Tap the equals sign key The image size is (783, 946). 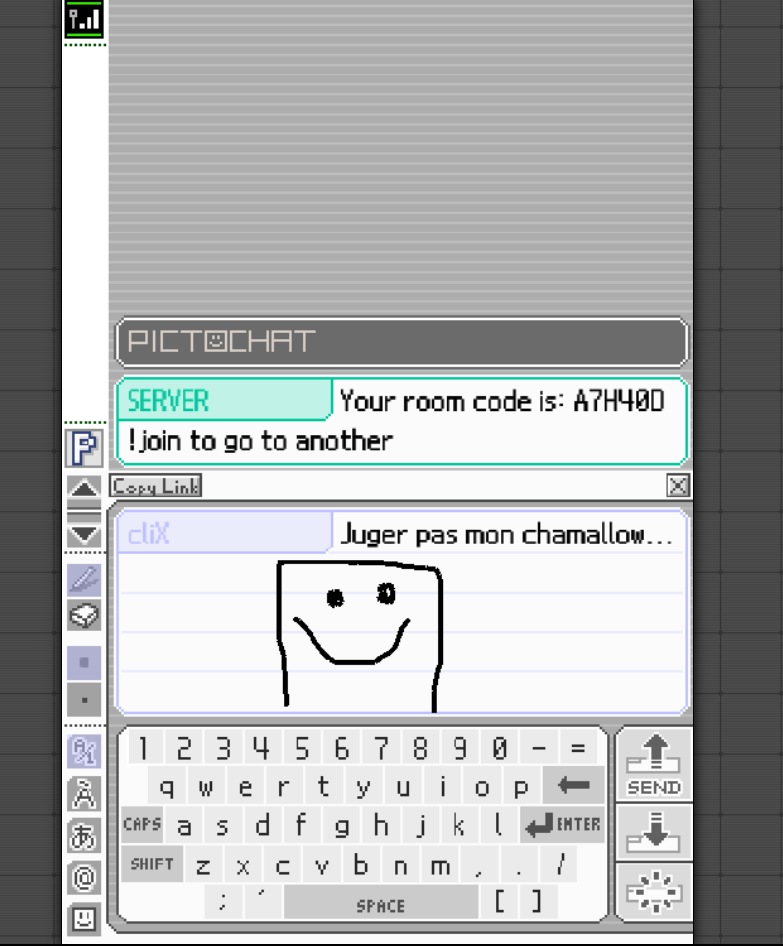pyautogui.click(x=578, y=748)
